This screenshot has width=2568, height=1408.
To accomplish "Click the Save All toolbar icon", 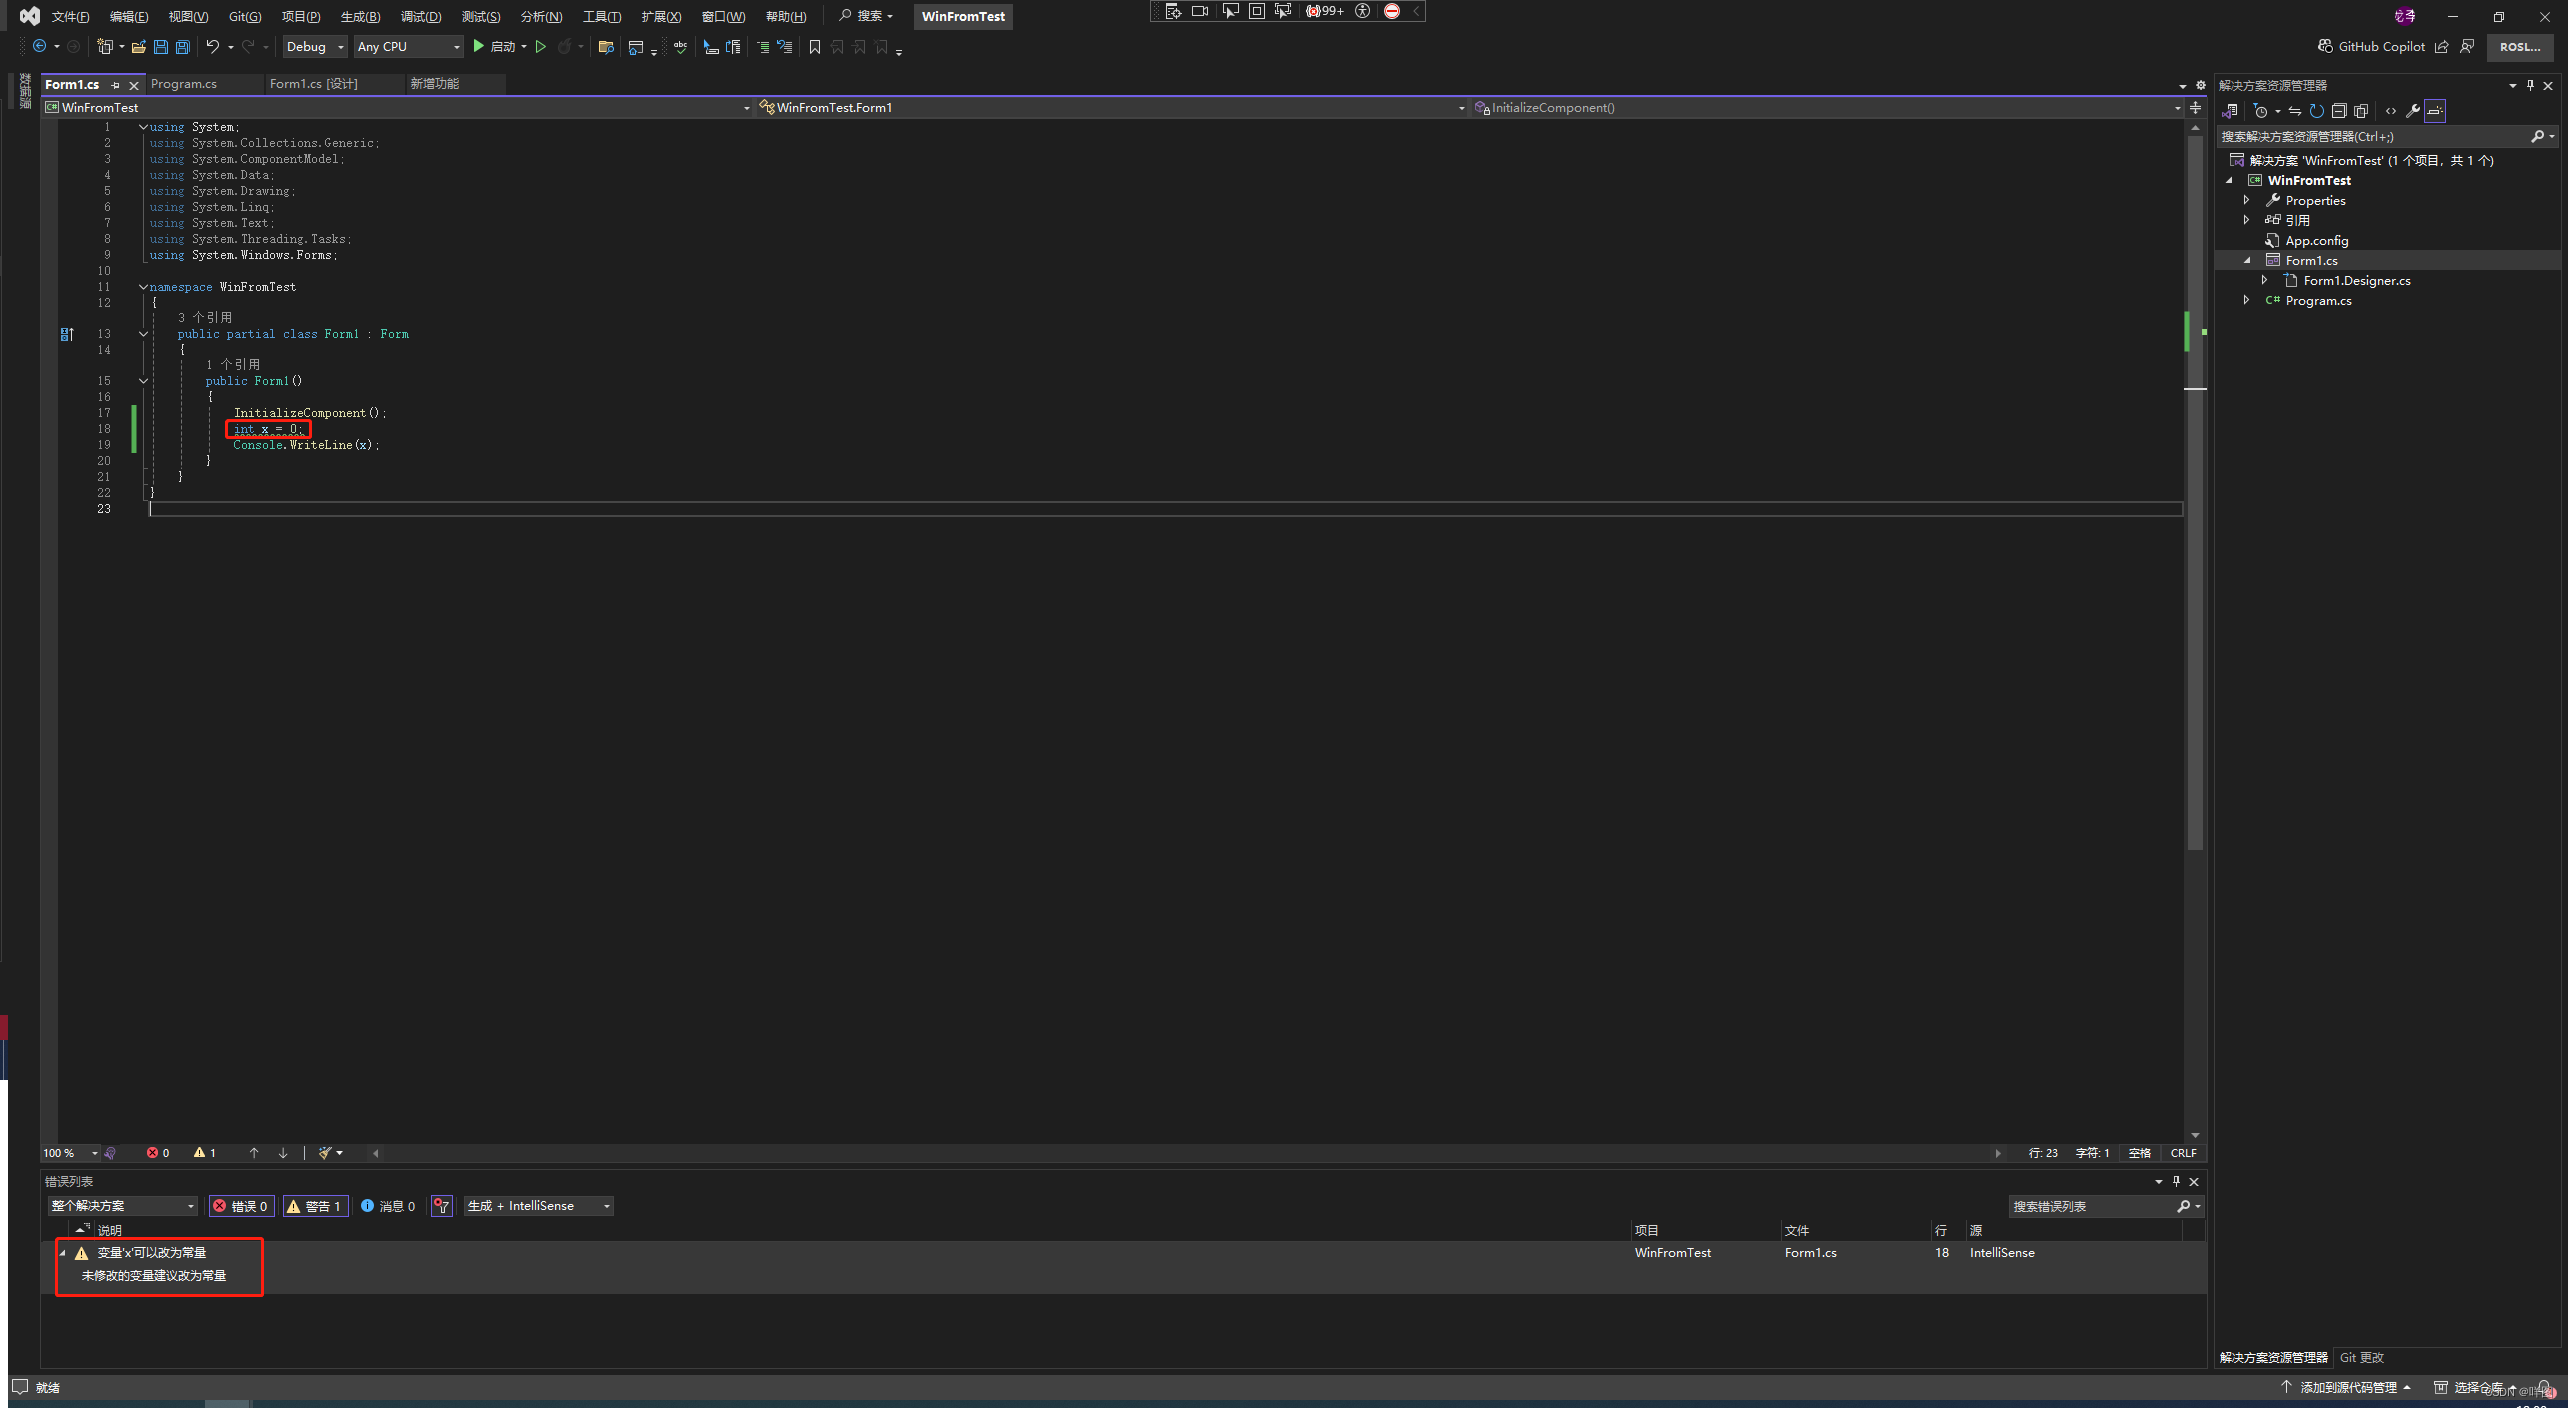I will click(183, 47).
